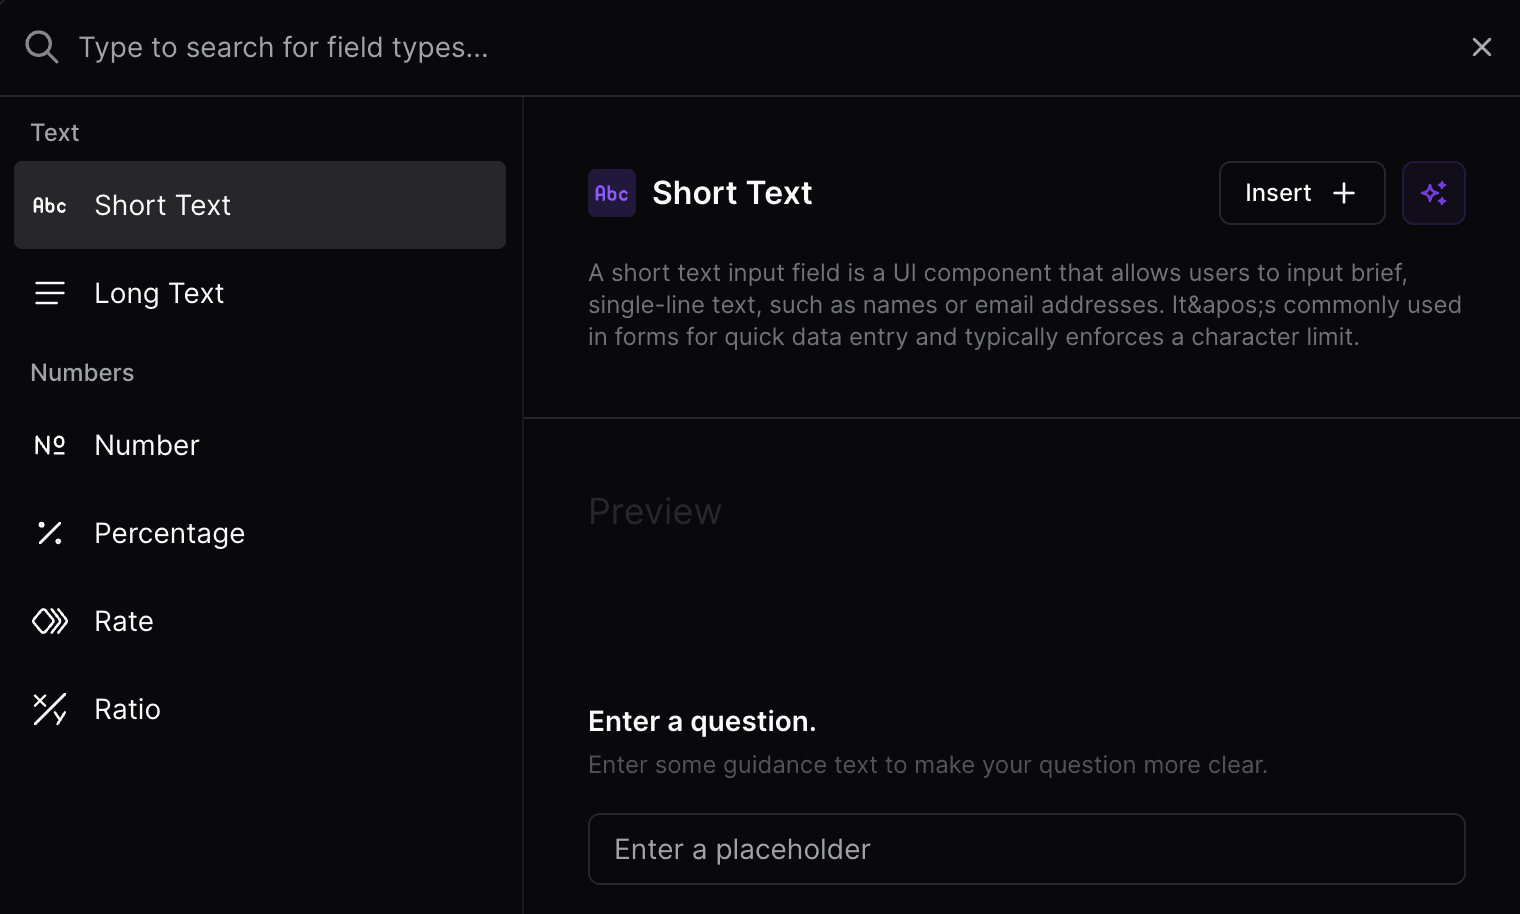Click the Long Text lines icon
Image resolution: width=1520 pixels, height=914 pixels.
point(50,293)
